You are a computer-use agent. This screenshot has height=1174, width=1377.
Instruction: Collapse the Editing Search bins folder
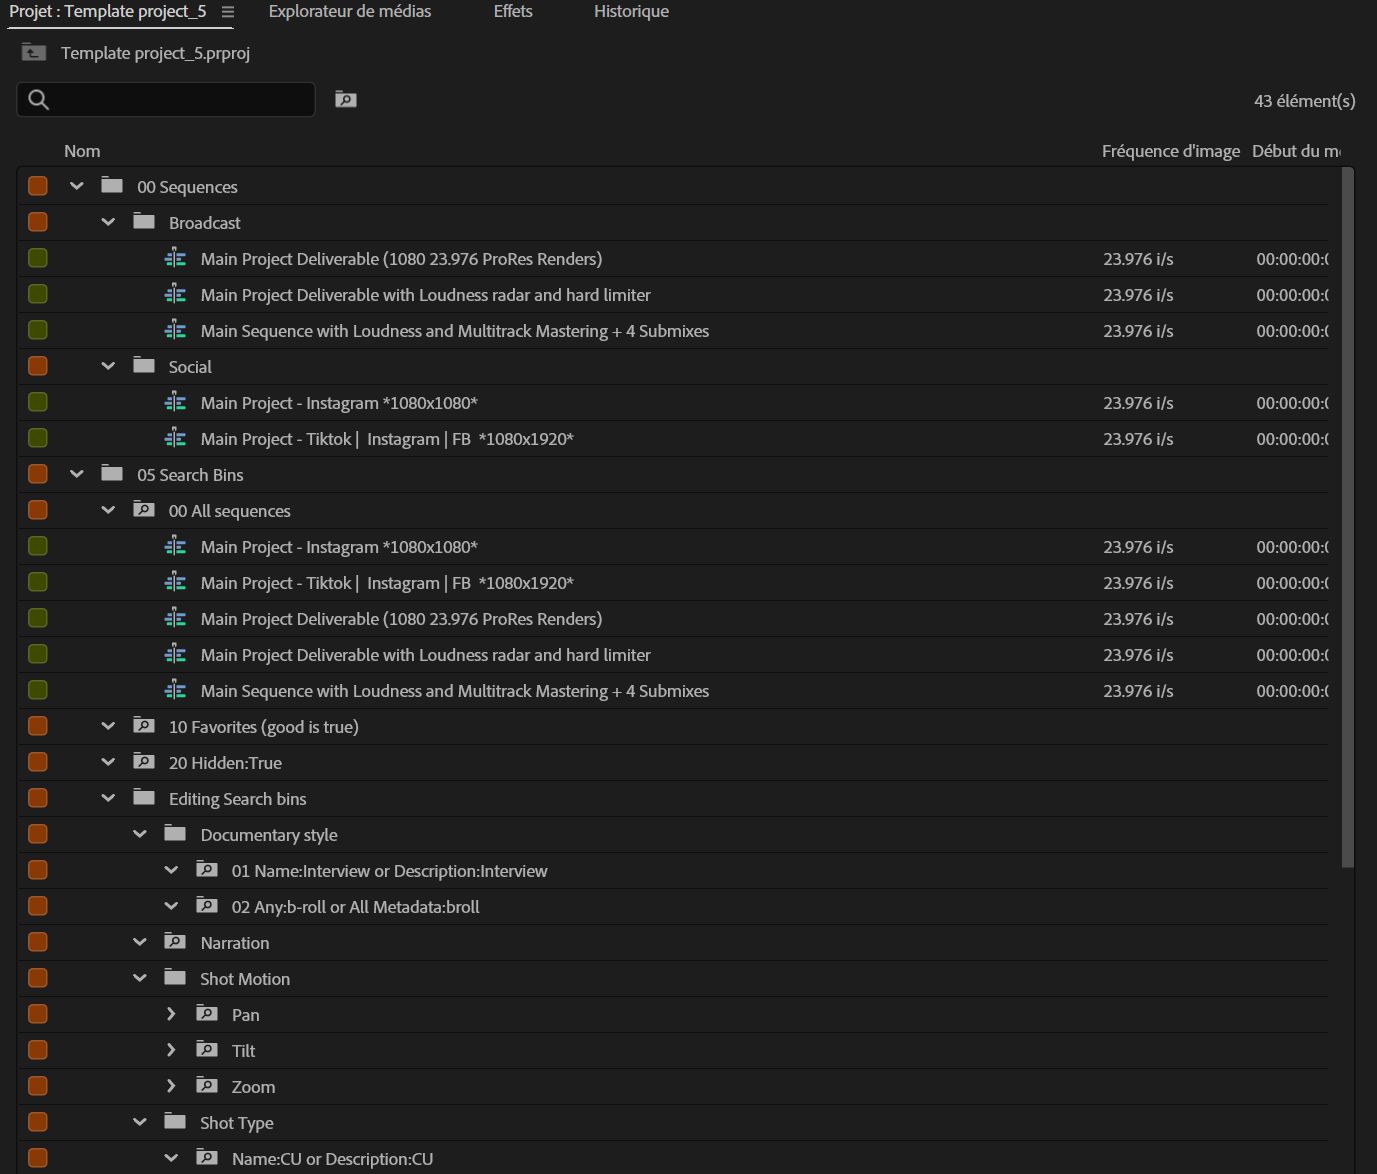click(108, 798)
